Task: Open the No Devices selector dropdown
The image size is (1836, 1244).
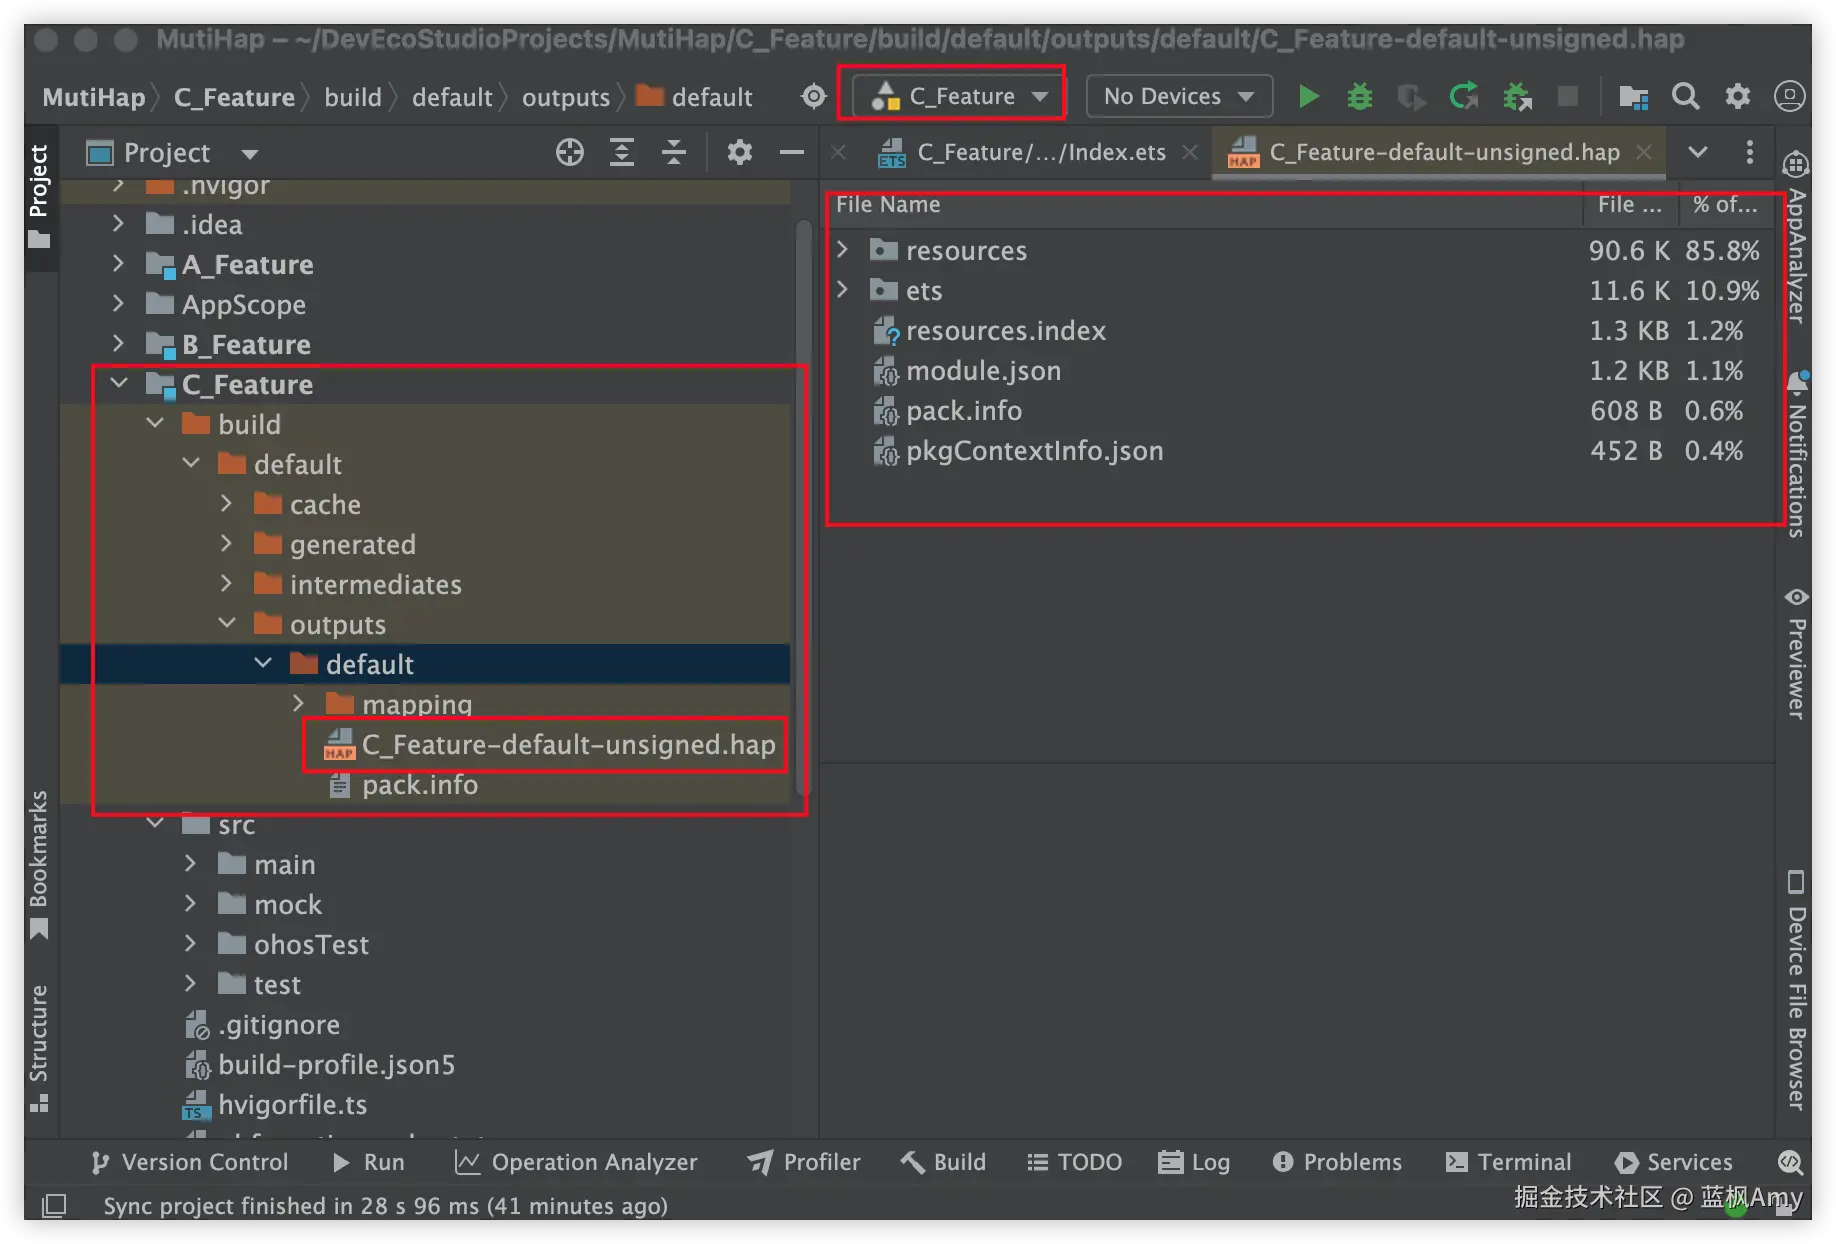Action: pyautogui.click(x=1178, y=97)
